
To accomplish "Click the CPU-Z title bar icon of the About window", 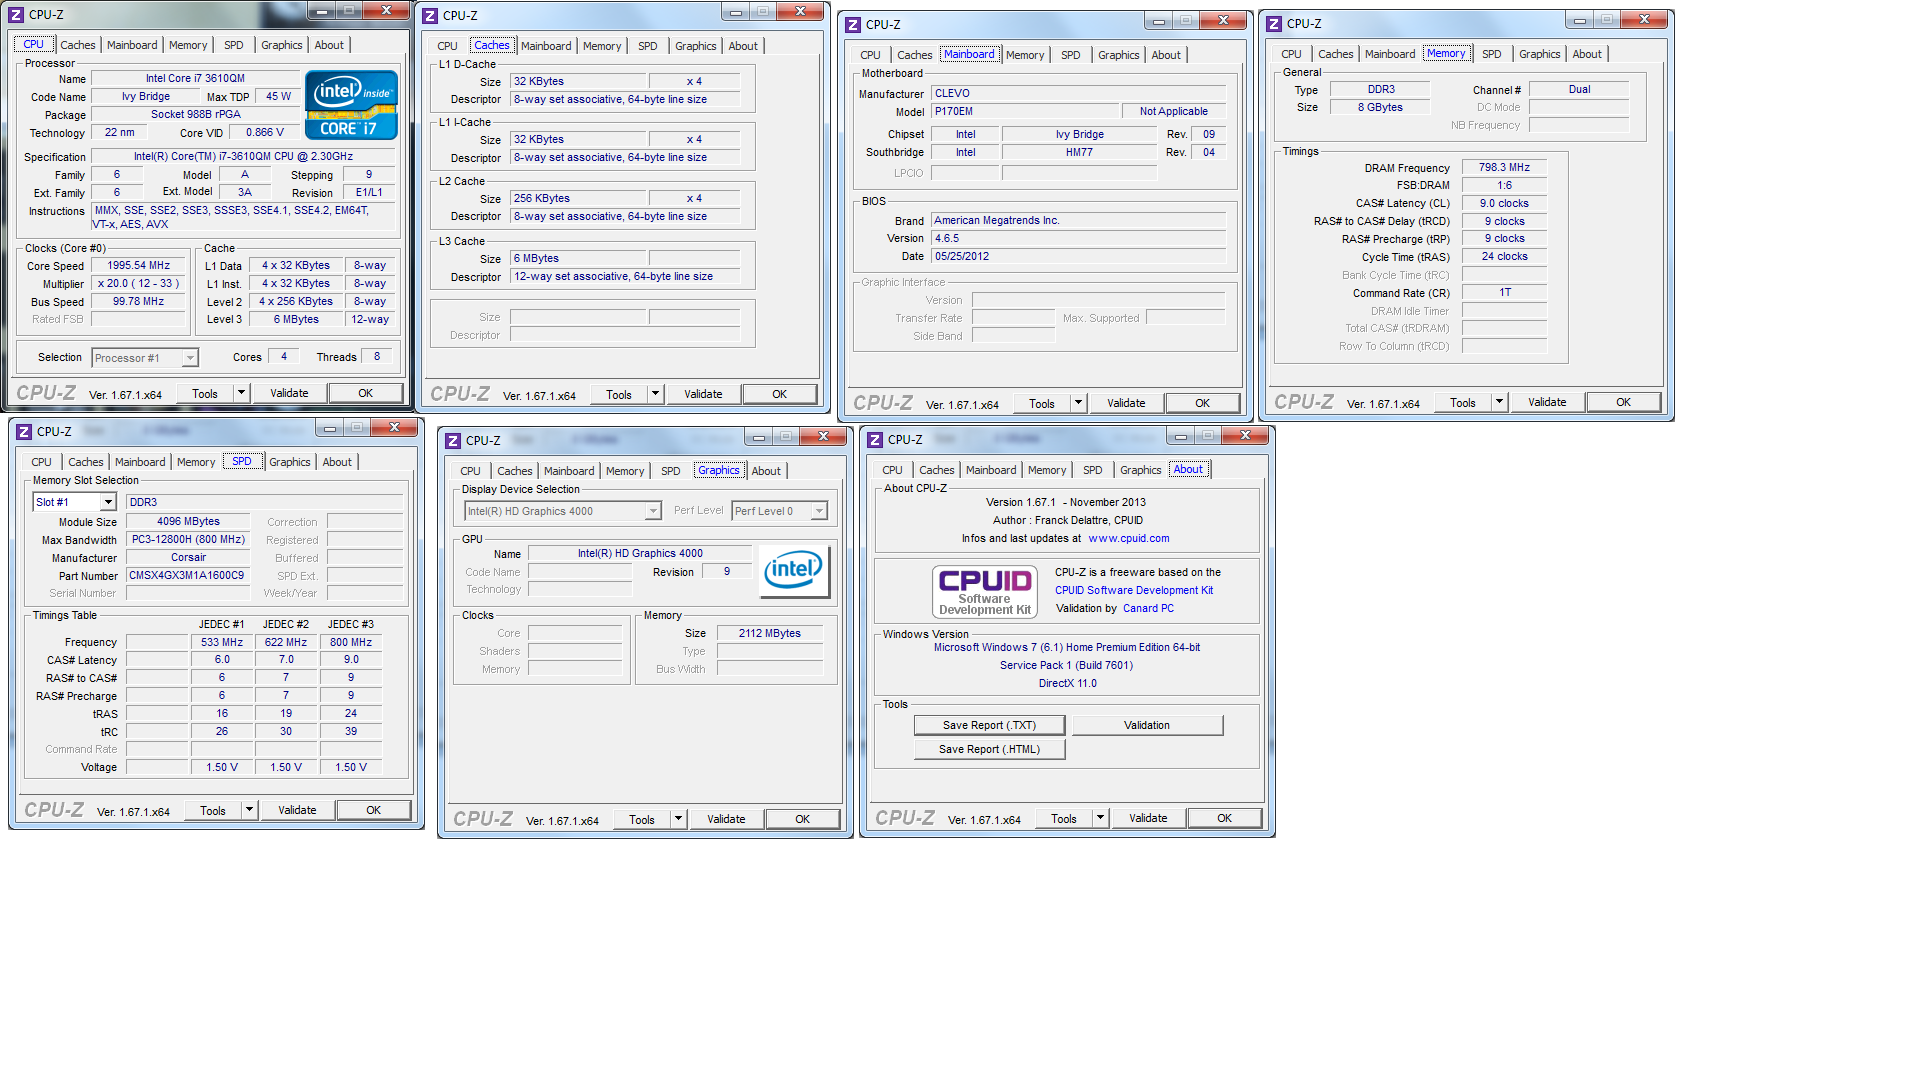I will (x=875, y=440).
